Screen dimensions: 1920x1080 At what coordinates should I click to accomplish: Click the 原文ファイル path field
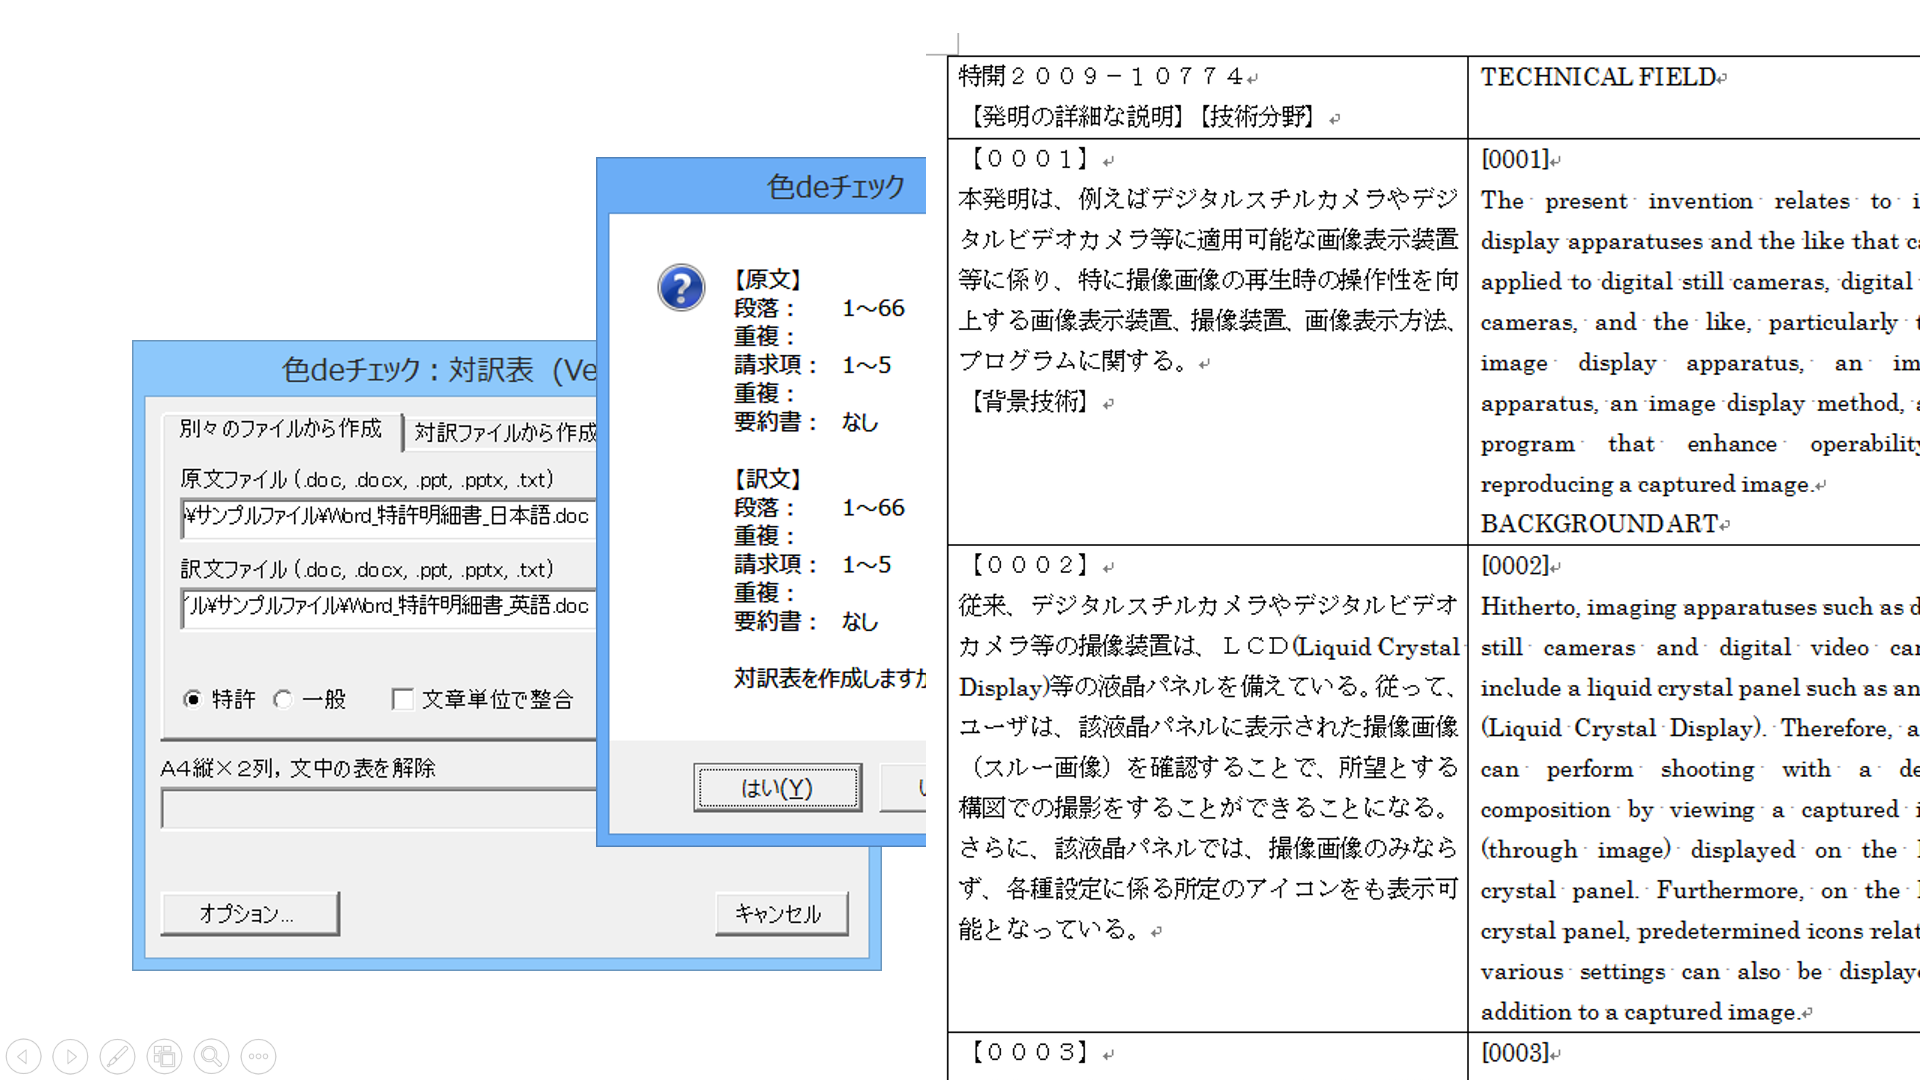pyautogui.click(x=388, y=517)
